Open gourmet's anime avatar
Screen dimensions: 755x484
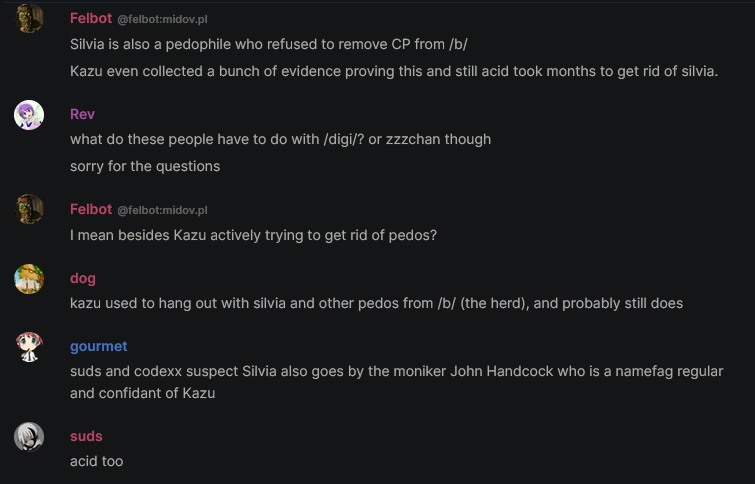pos(29,347)
